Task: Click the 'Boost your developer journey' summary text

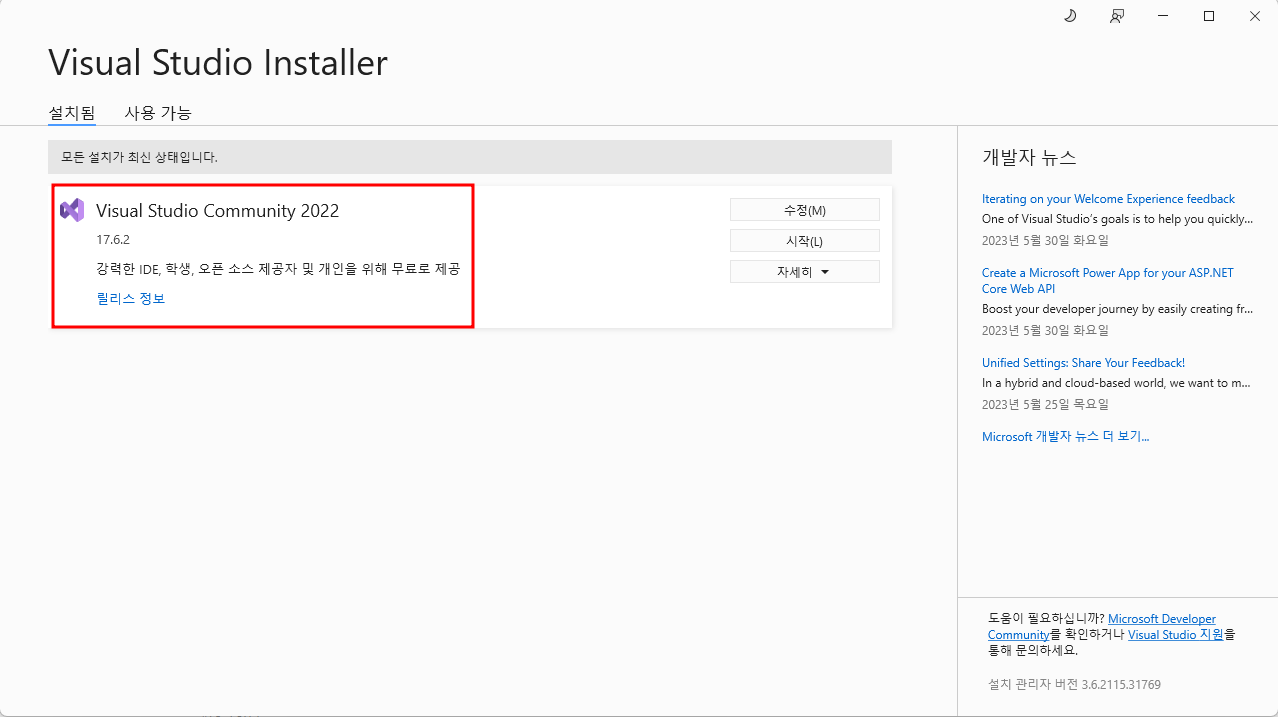Action: click(1117, 309)
